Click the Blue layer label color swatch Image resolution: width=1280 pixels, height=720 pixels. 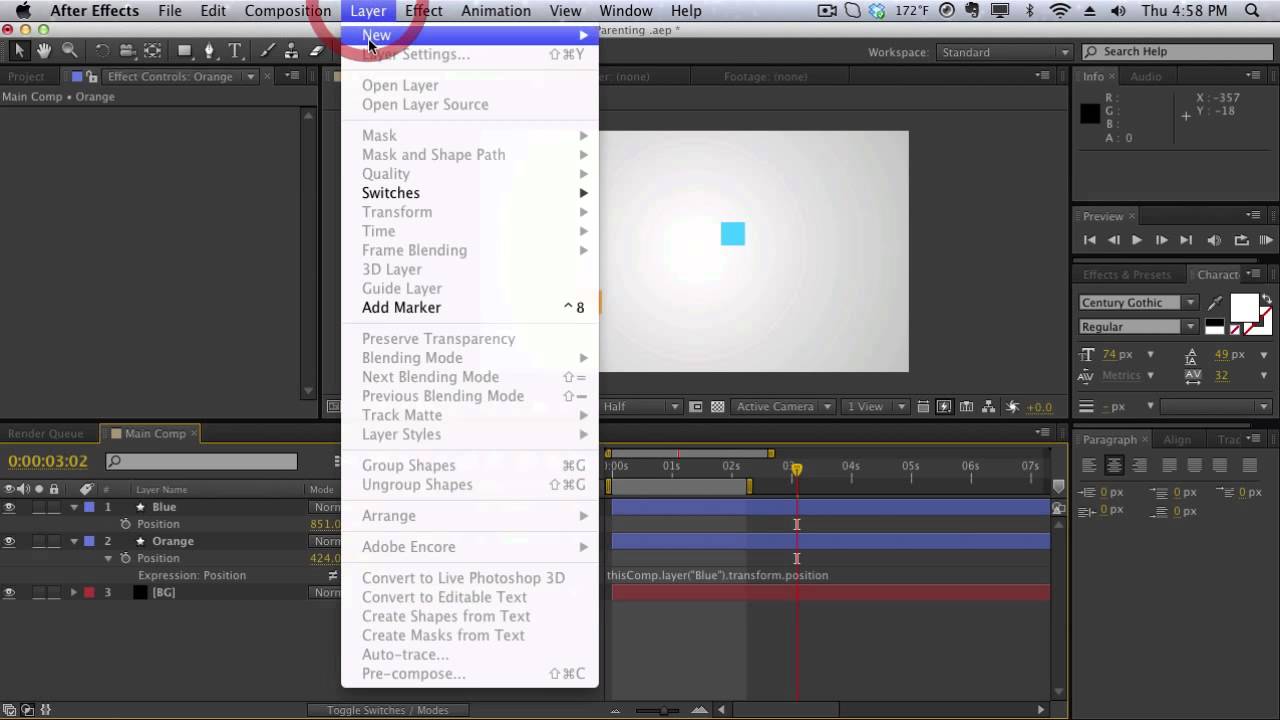pyautogui.click(x=89, y=507)
